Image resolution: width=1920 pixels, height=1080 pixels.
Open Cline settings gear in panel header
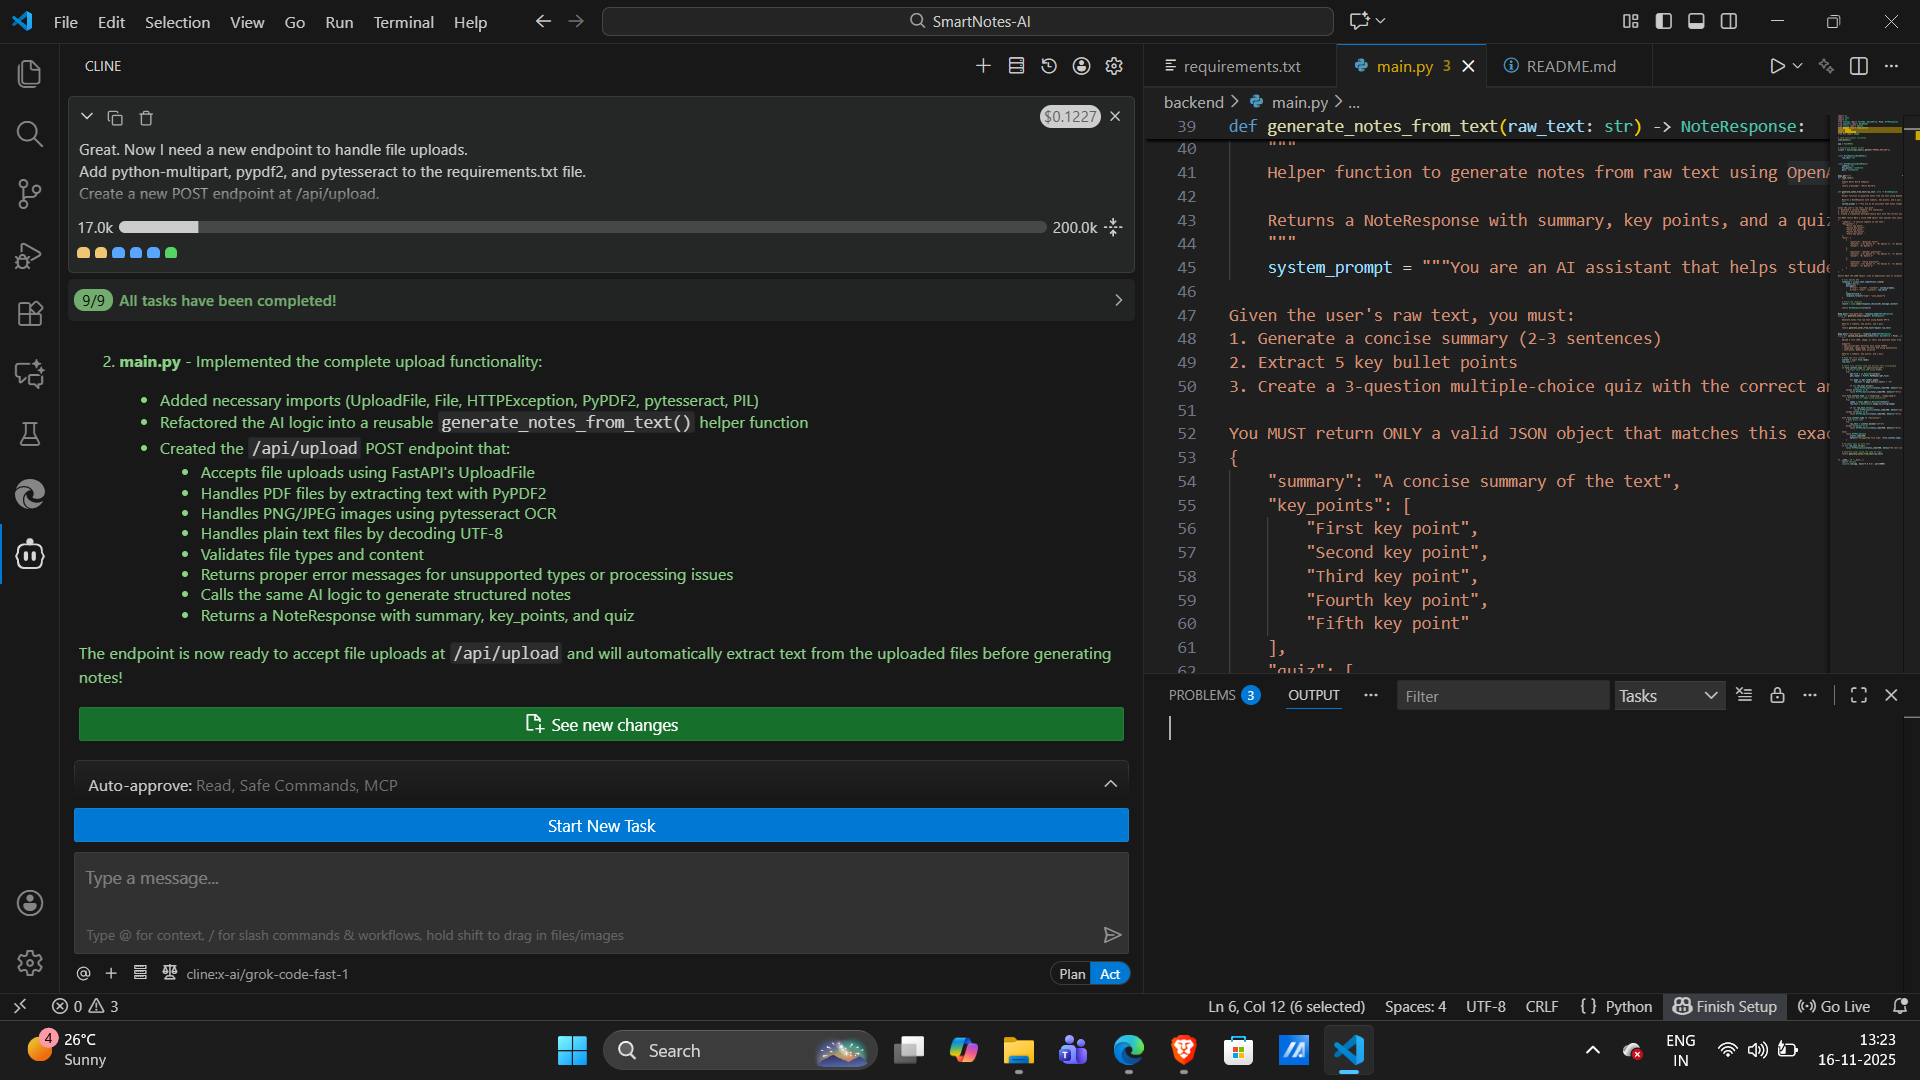tap(1114, 66)
